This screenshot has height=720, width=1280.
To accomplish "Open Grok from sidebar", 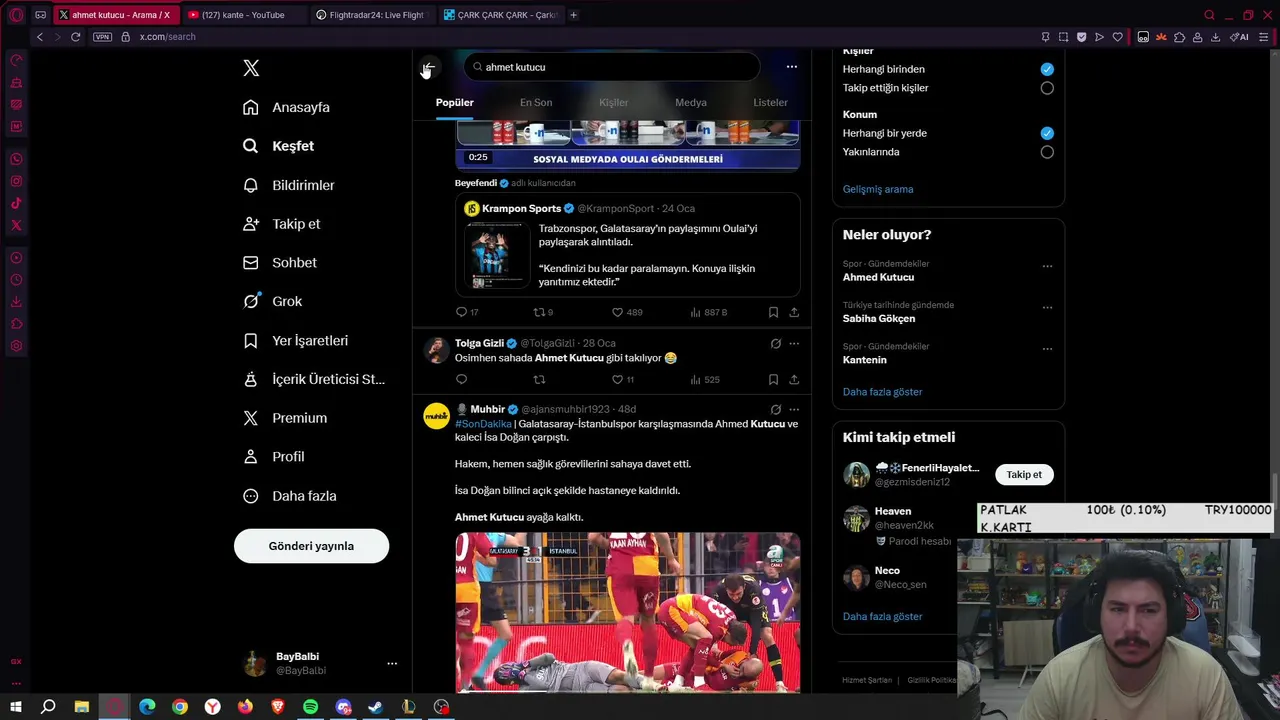I will [273, 301].
